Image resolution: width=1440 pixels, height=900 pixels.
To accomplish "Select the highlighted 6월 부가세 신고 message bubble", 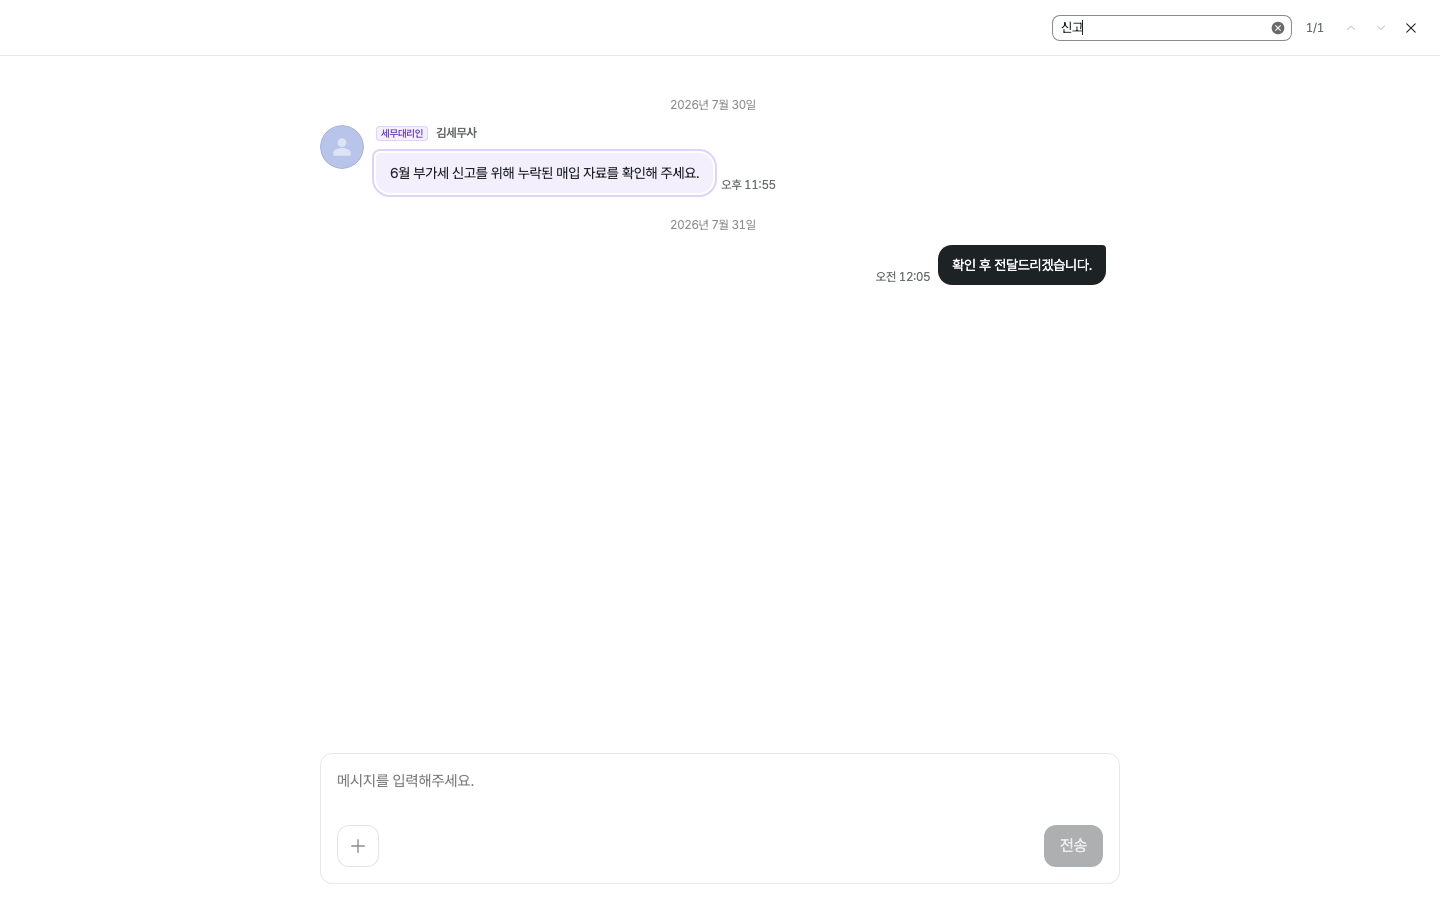I will (545, 173).
